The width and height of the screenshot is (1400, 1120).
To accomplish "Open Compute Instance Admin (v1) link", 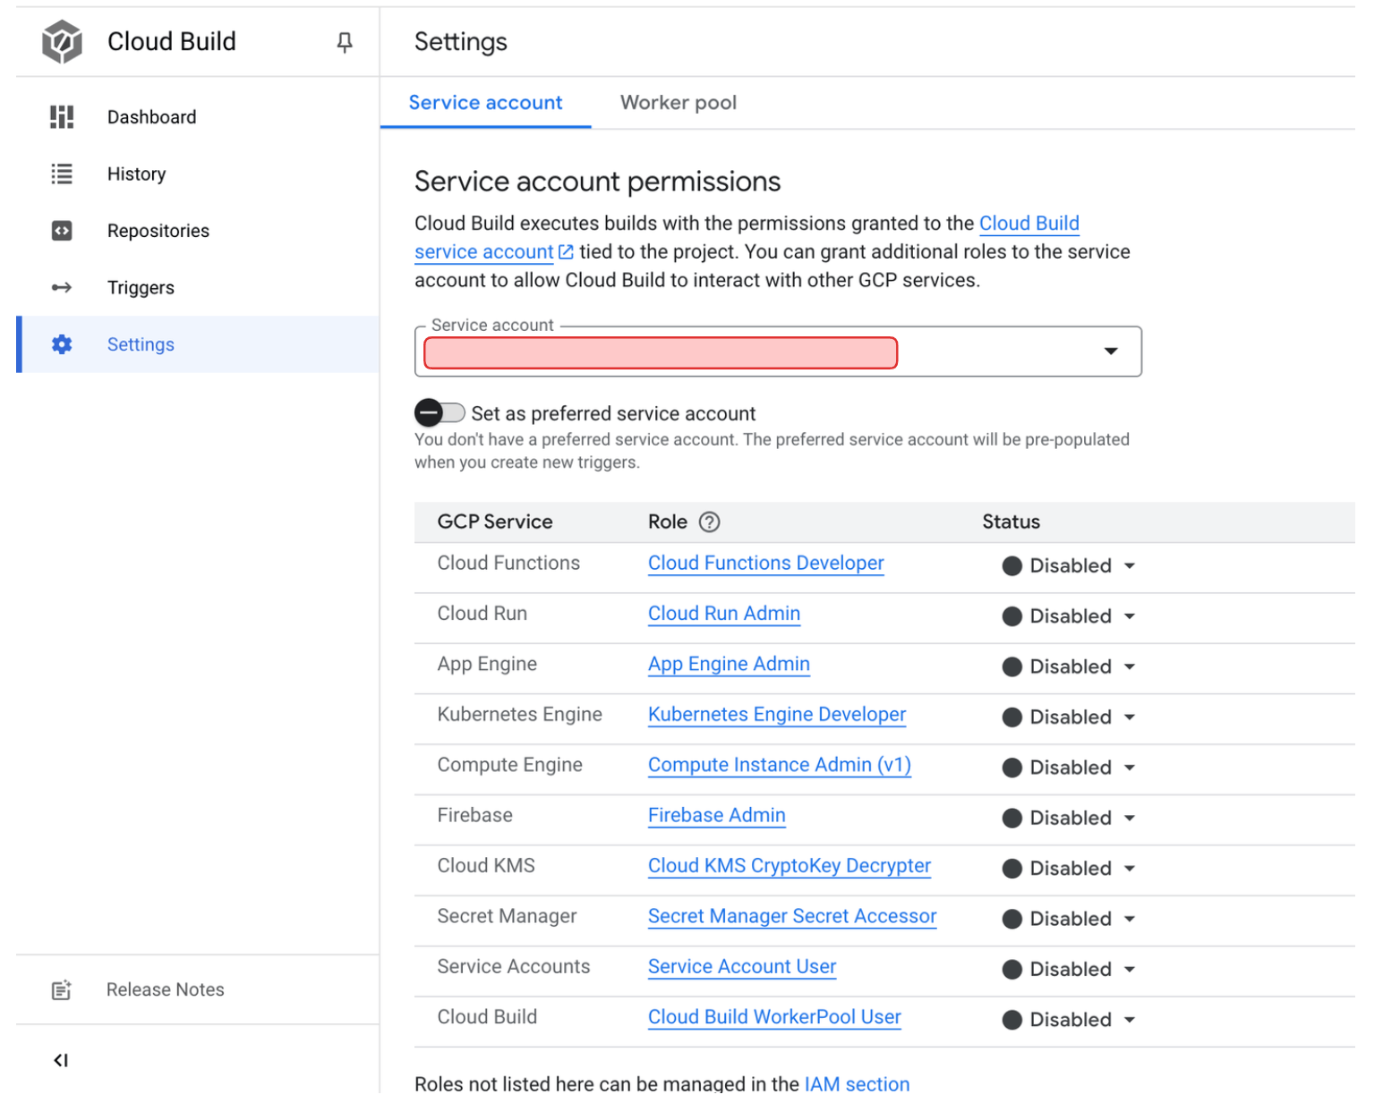I will 780,765.
